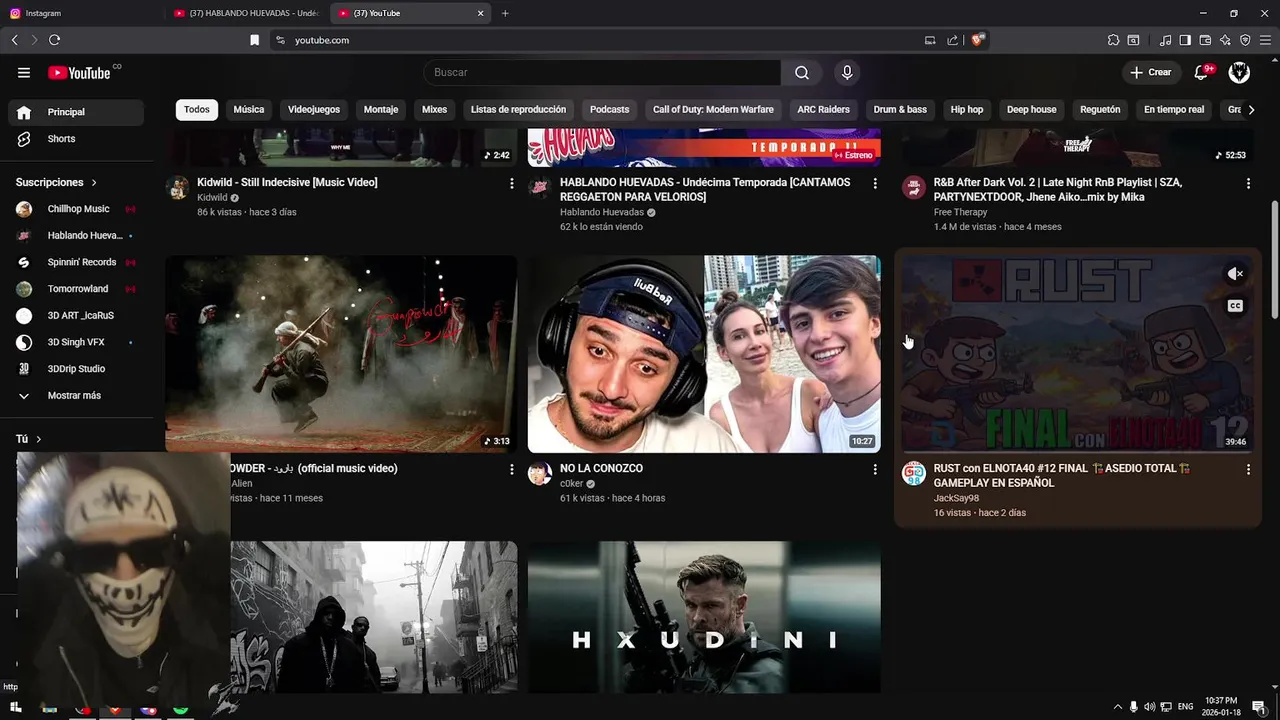
Task: Open the media control music note icon
Action: click(1165, 40)
